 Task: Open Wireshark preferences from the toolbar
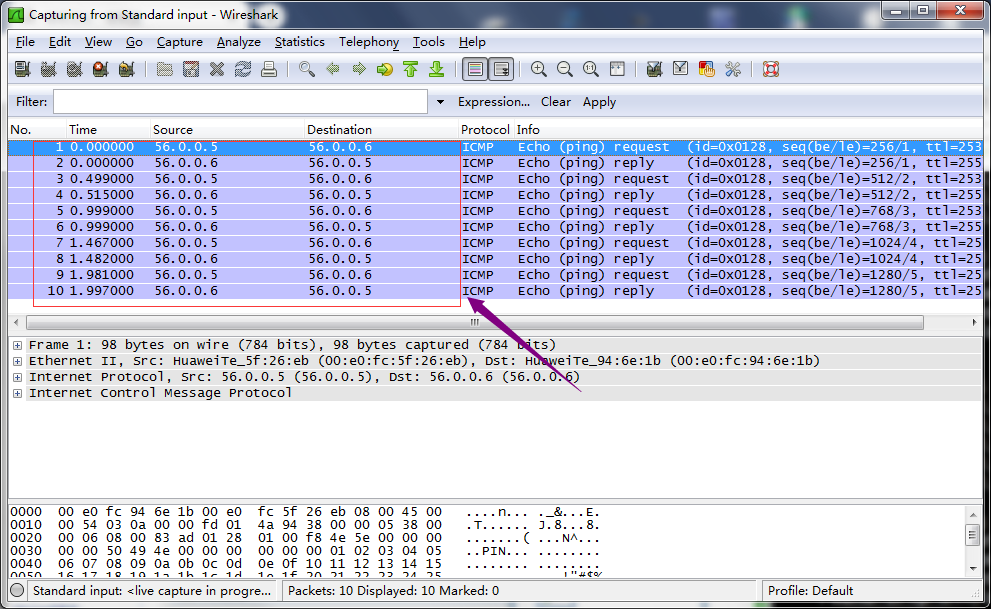(x=733, y=69)
